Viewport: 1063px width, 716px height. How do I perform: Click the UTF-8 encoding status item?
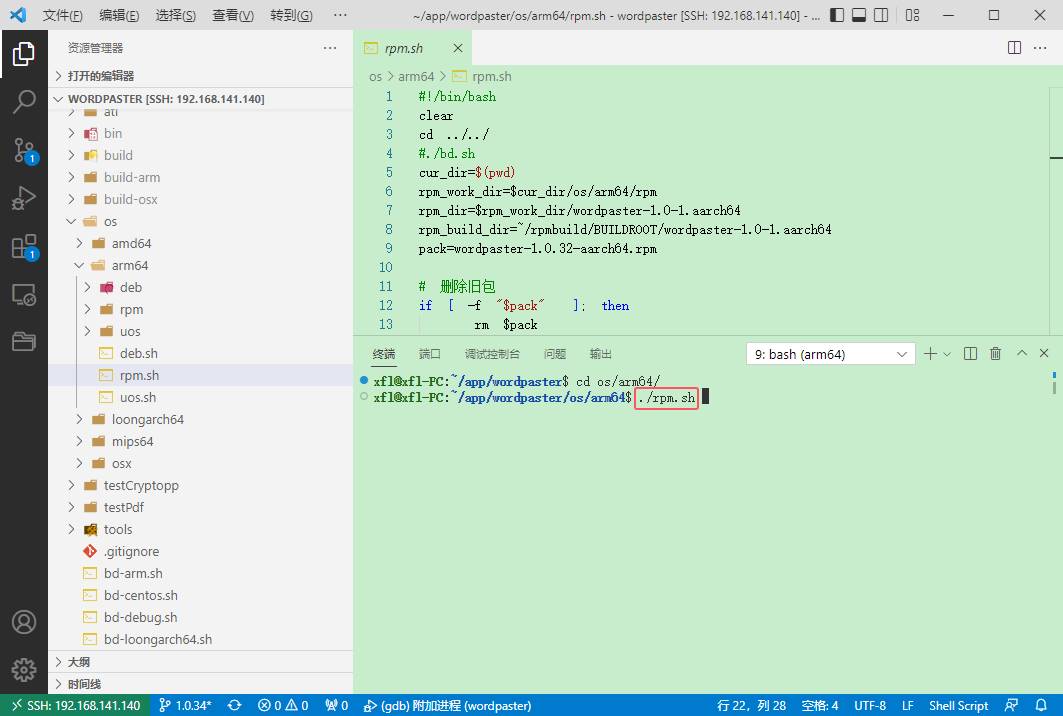[870, 705]
